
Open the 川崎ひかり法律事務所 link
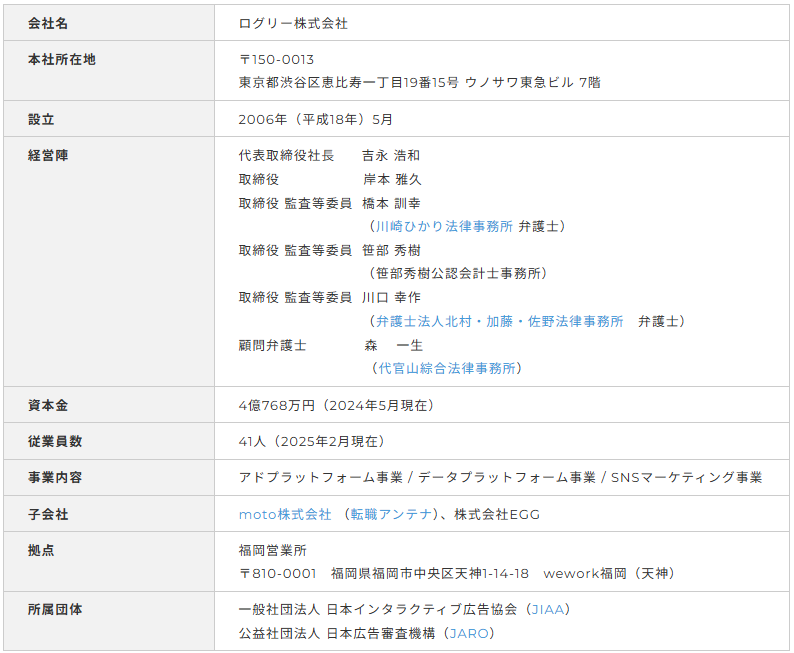[x=444, y=226]
